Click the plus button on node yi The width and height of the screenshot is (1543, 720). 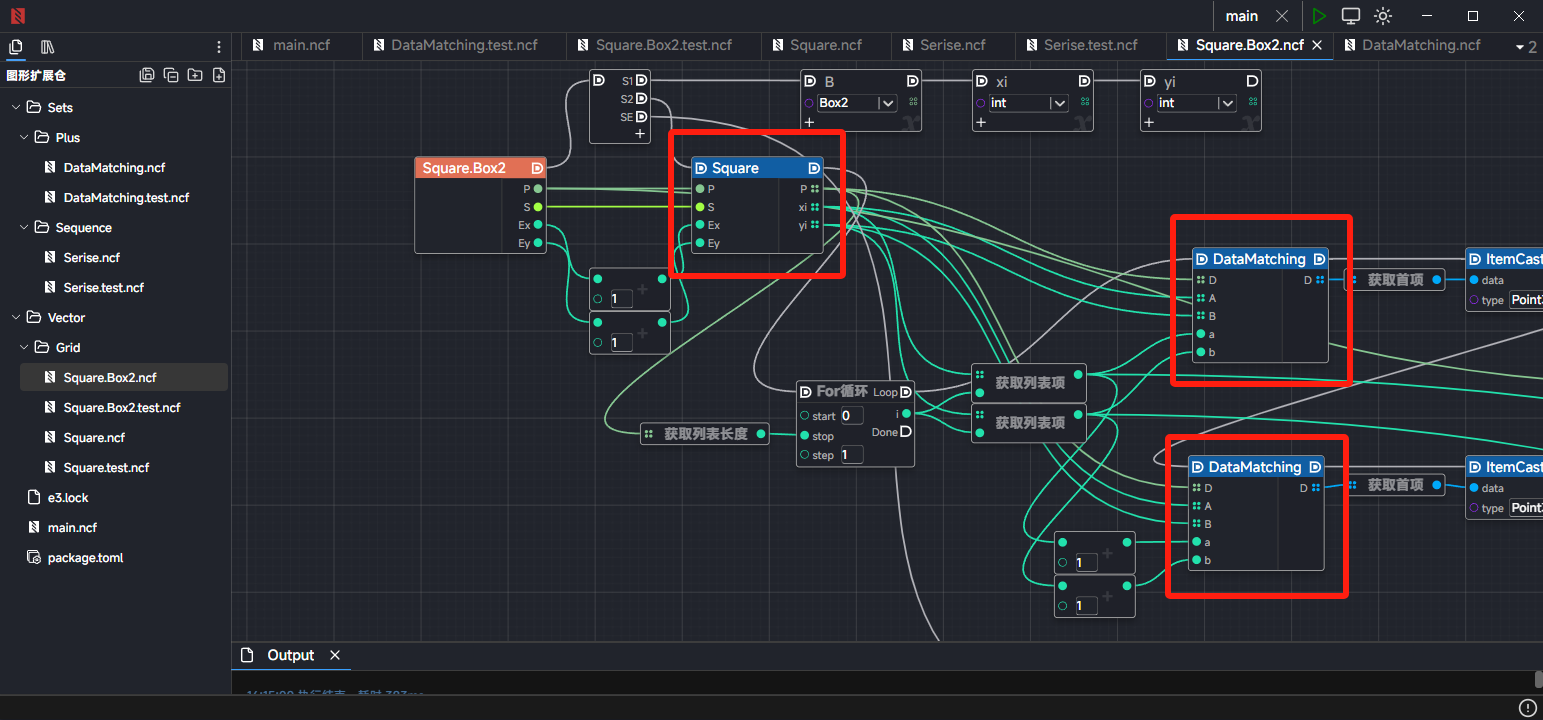pyautogui.click(x=1149, y=122)
